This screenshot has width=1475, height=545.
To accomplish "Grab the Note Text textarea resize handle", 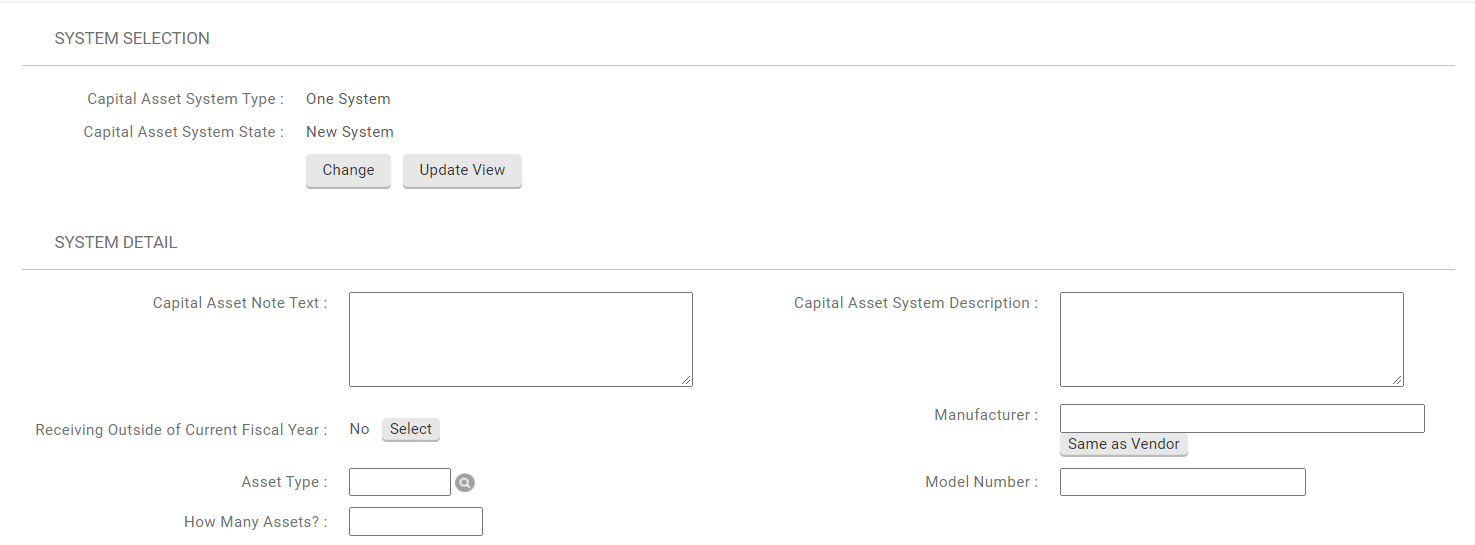I will [x=687, y=381].
